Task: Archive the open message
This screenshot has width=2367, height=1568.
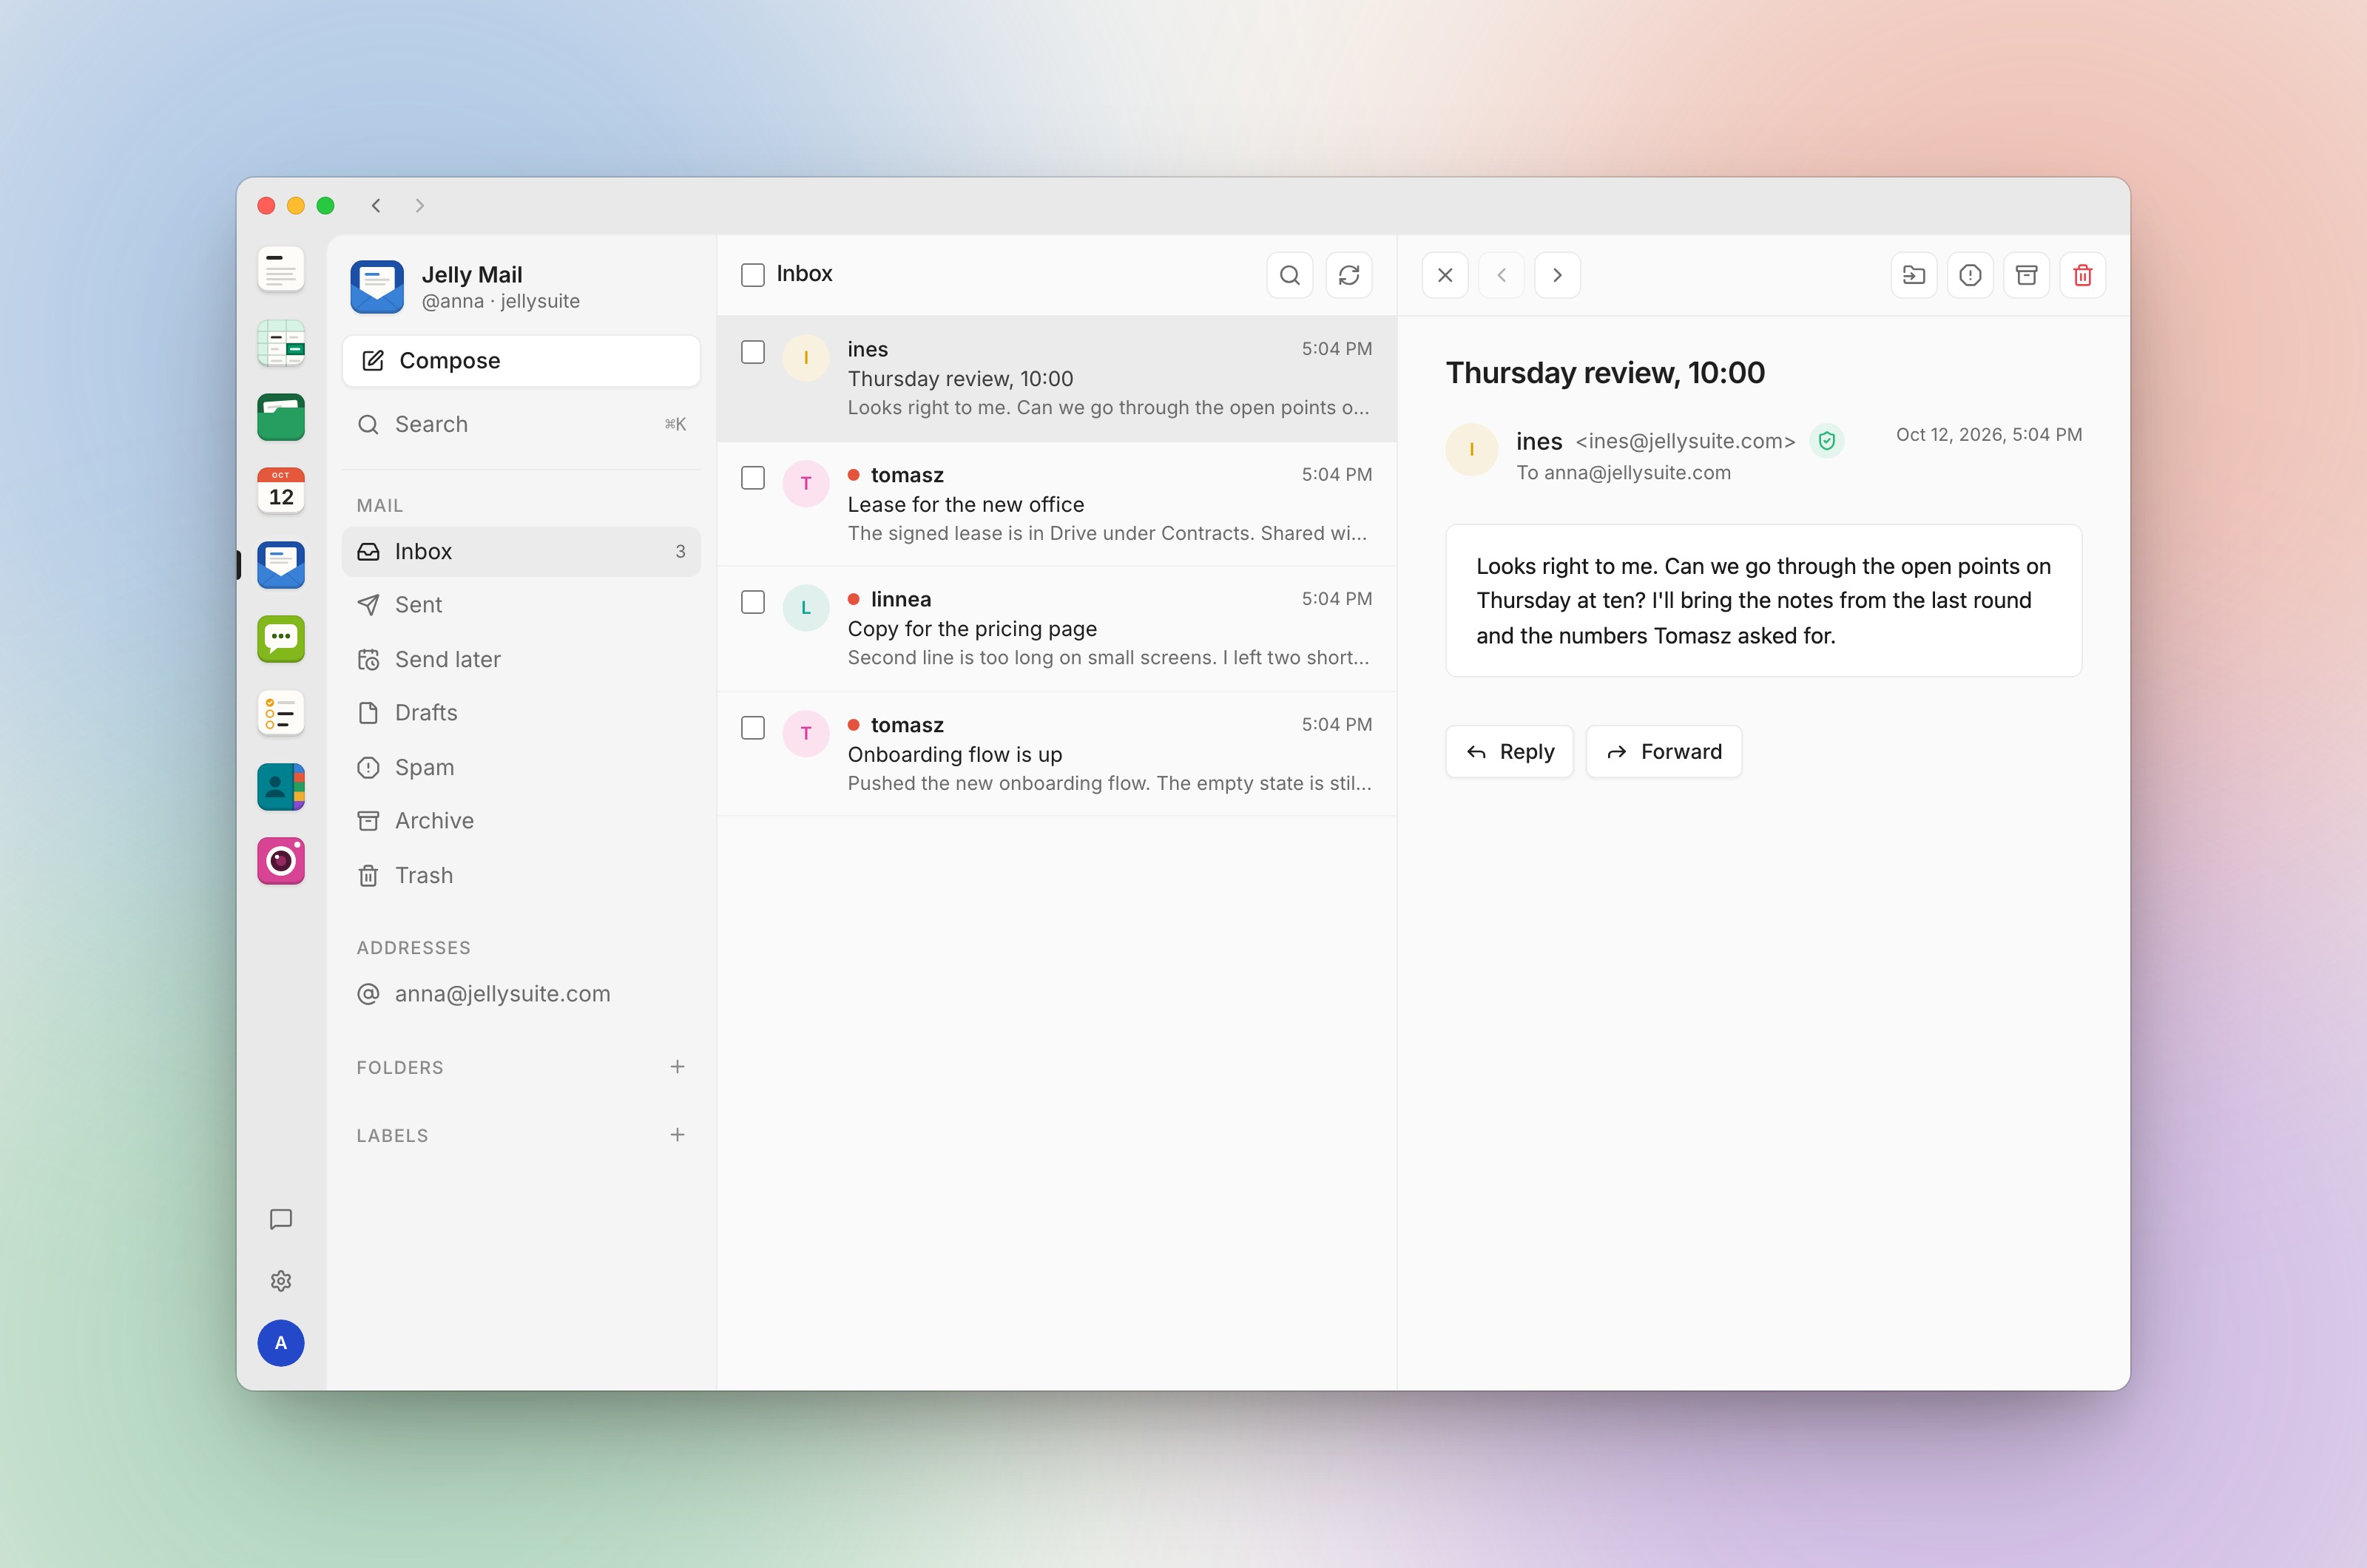Action: [2026, 275]
